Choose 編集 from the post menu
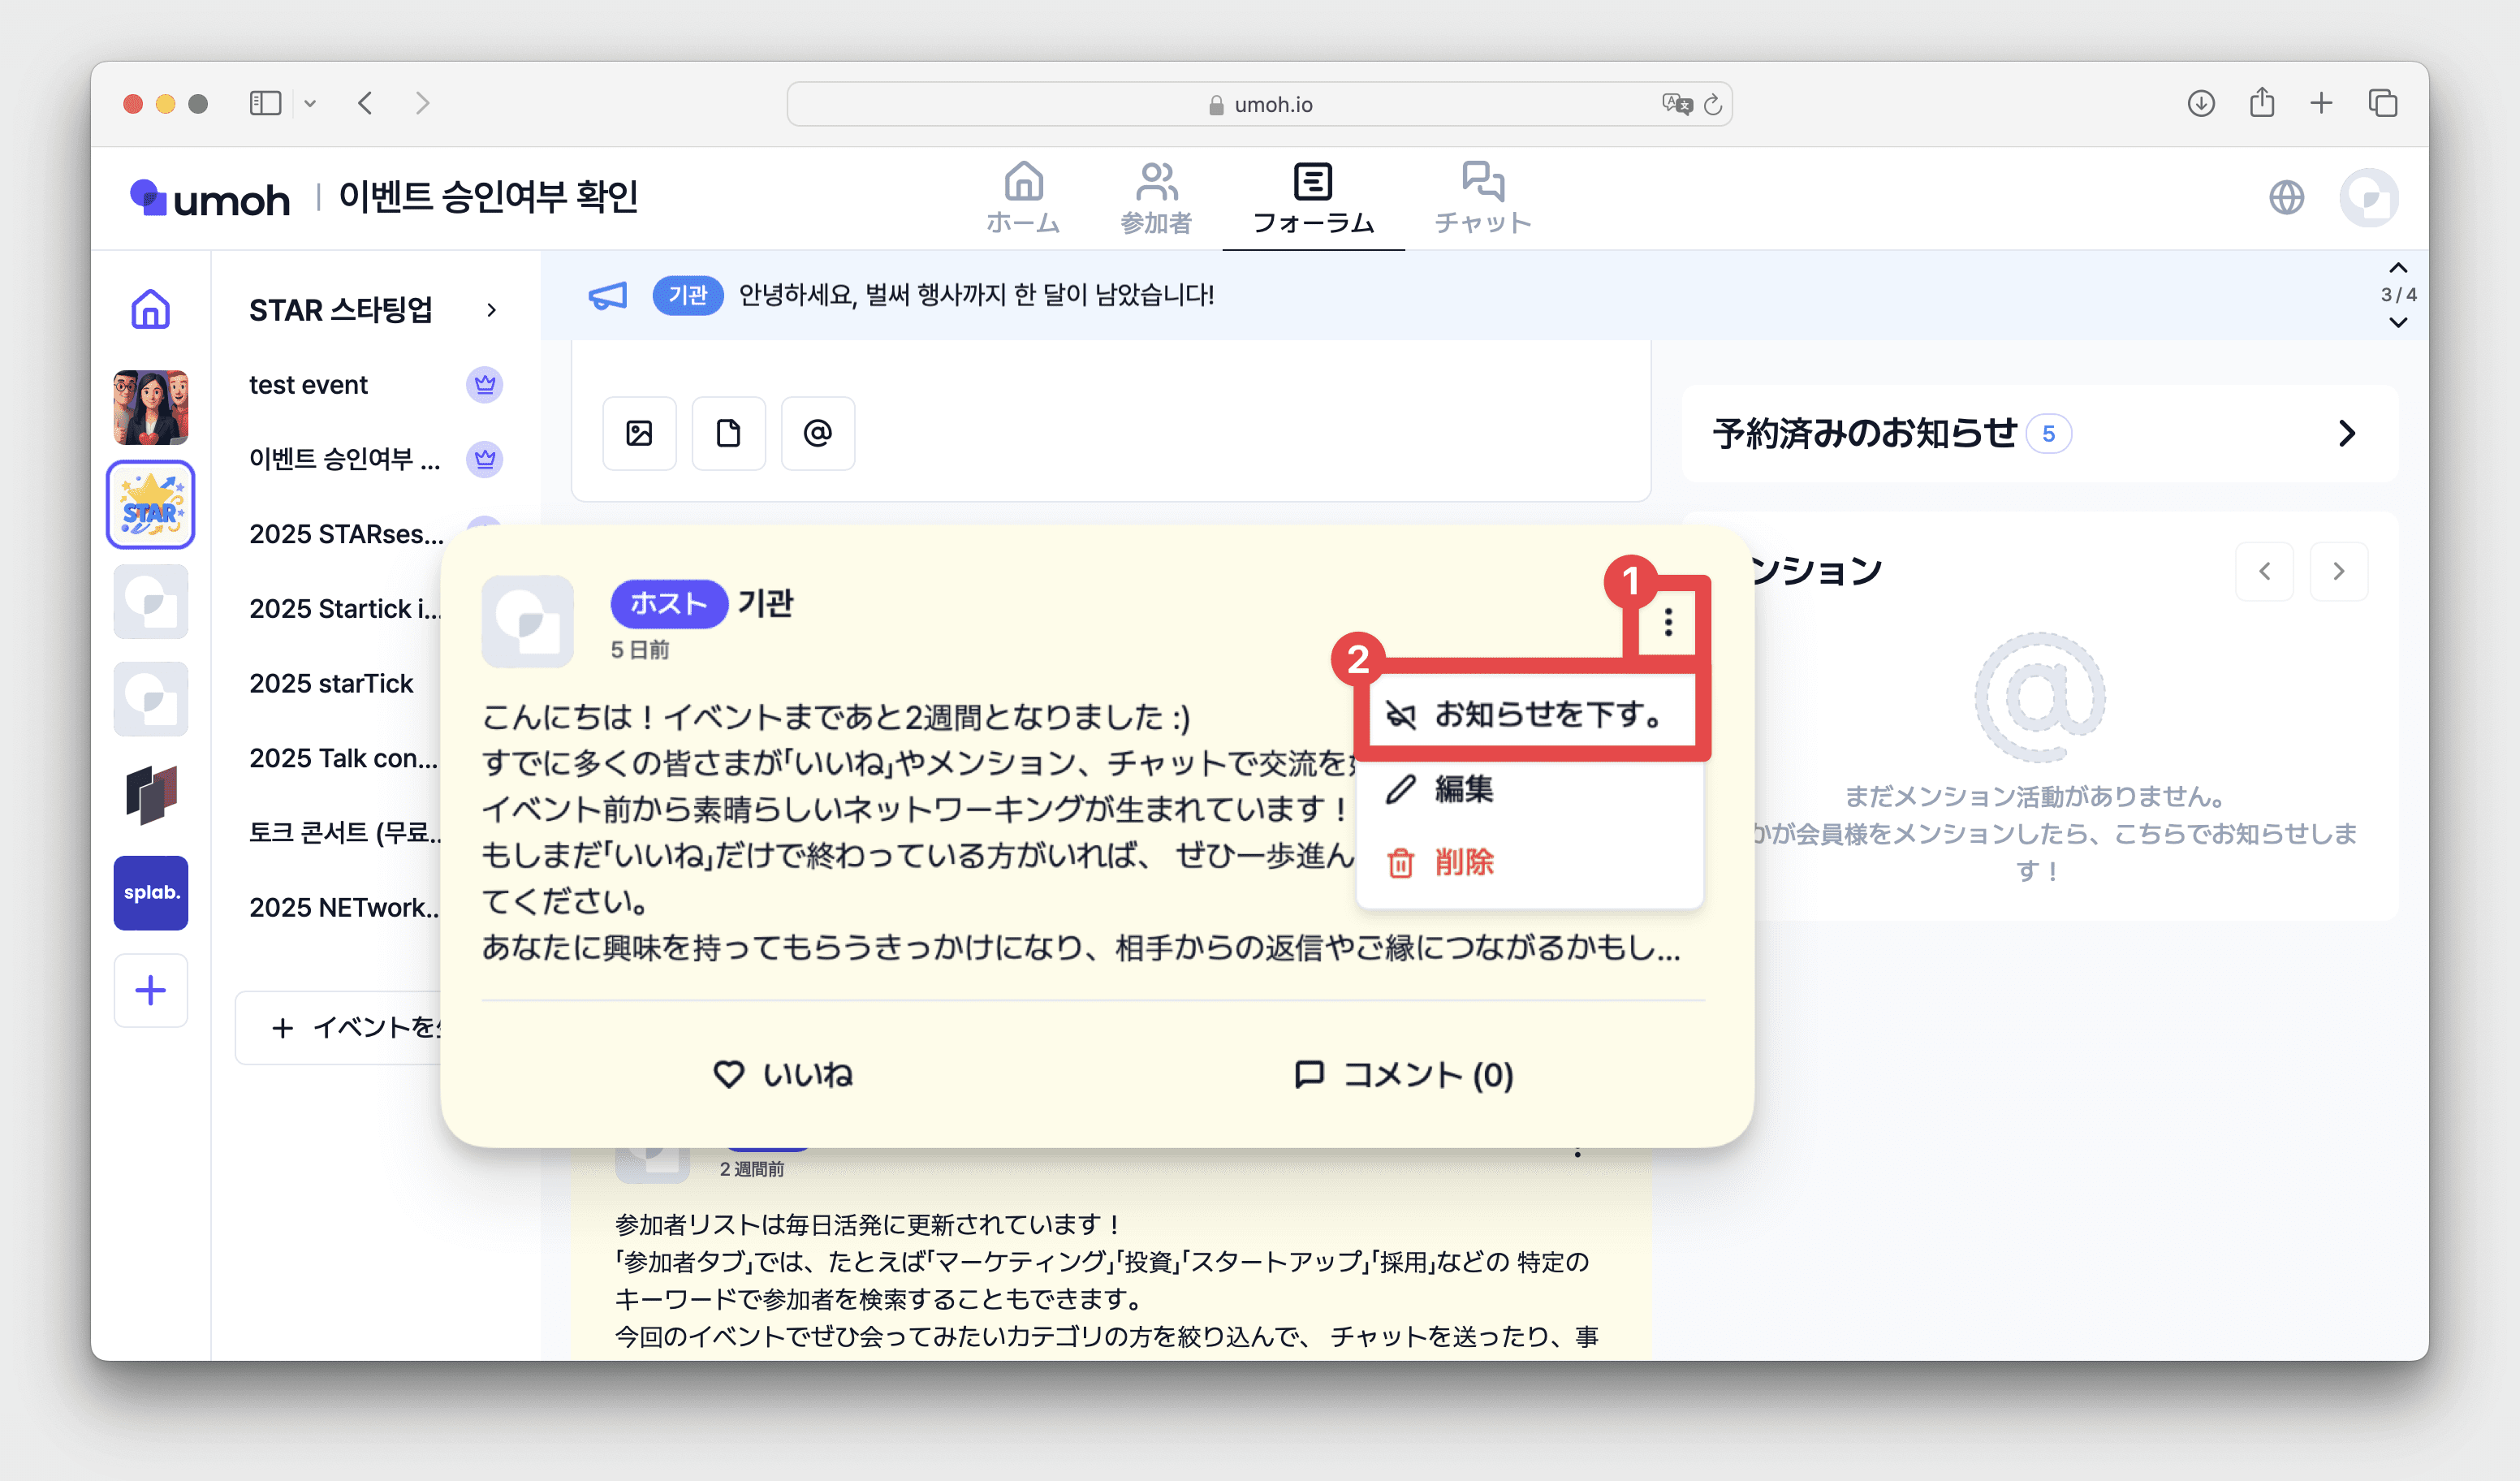2520x1481 pixels. [1463, 789]
